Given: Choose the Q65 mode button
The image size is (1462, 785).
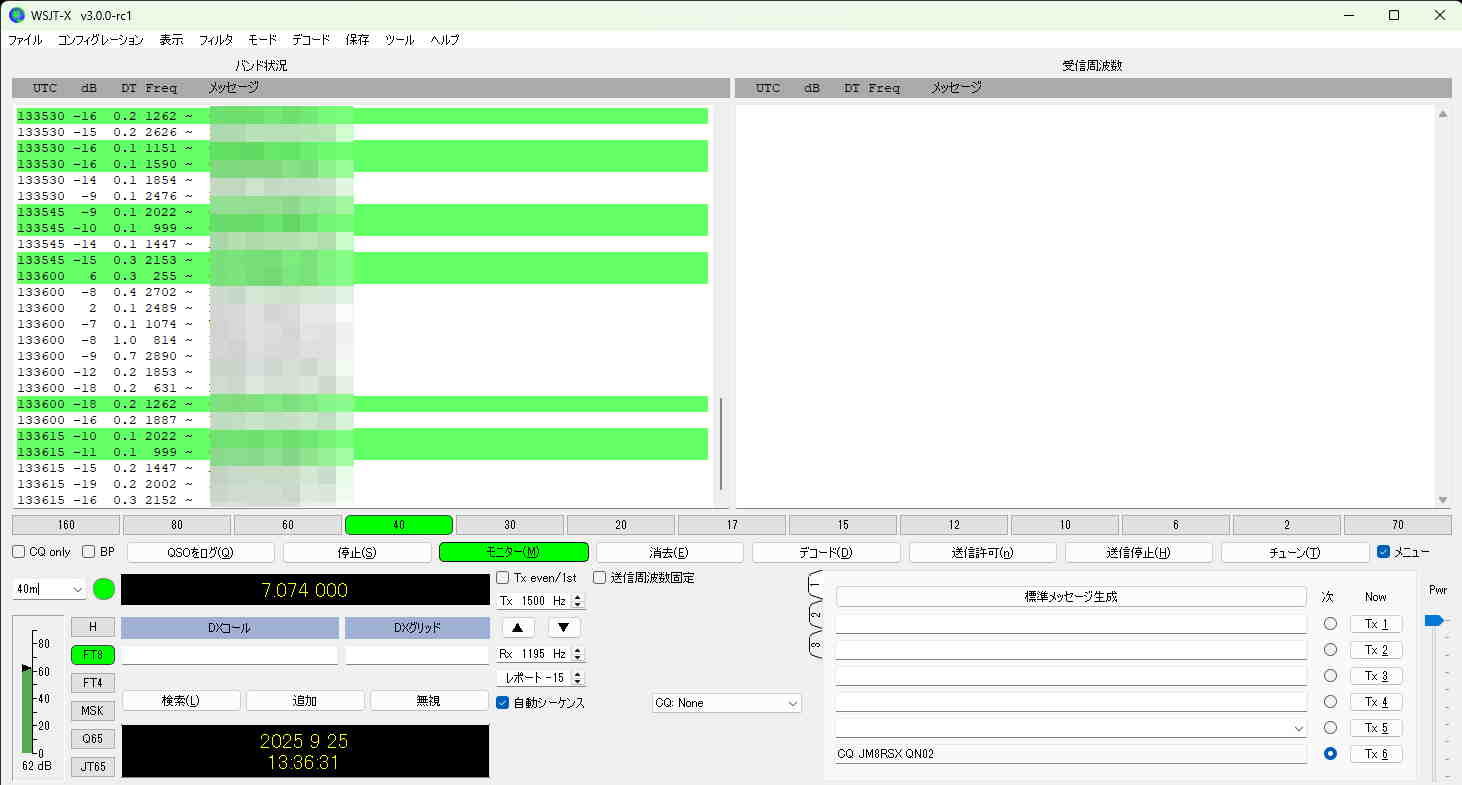Looking at the screenshot, I should click(x=93, y=739).
